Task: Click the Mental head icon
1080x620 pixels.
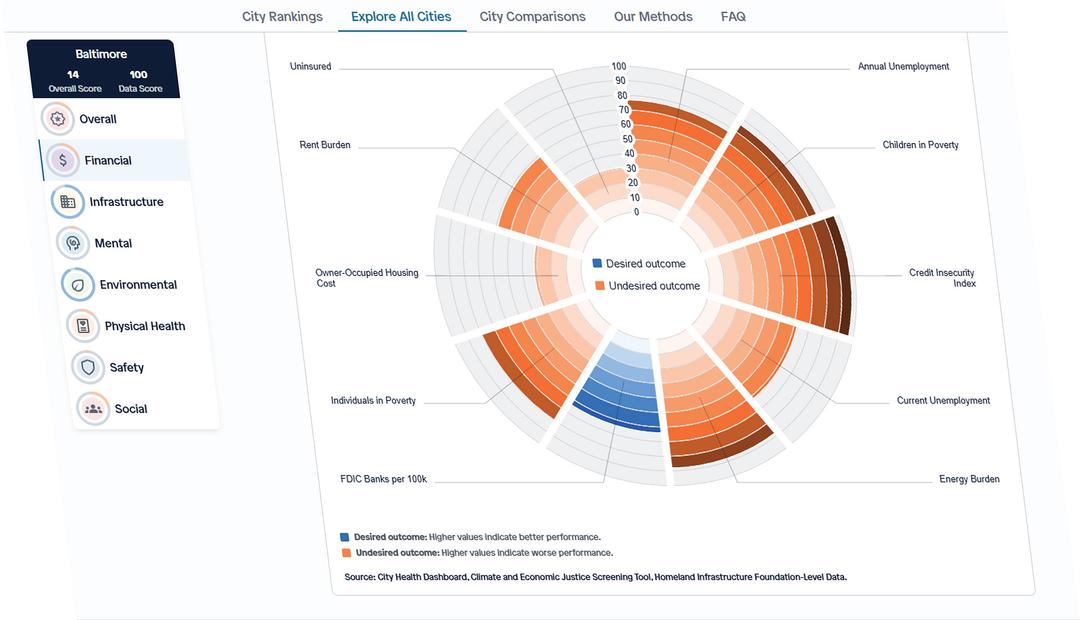Action: [x=73, y=243]
